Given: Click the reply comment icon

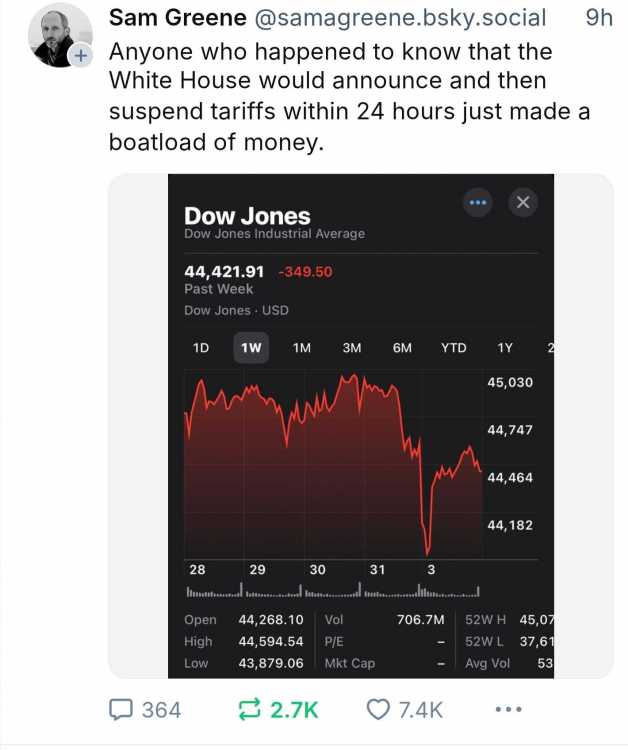Looking at the screenshot, I should 120,709.
